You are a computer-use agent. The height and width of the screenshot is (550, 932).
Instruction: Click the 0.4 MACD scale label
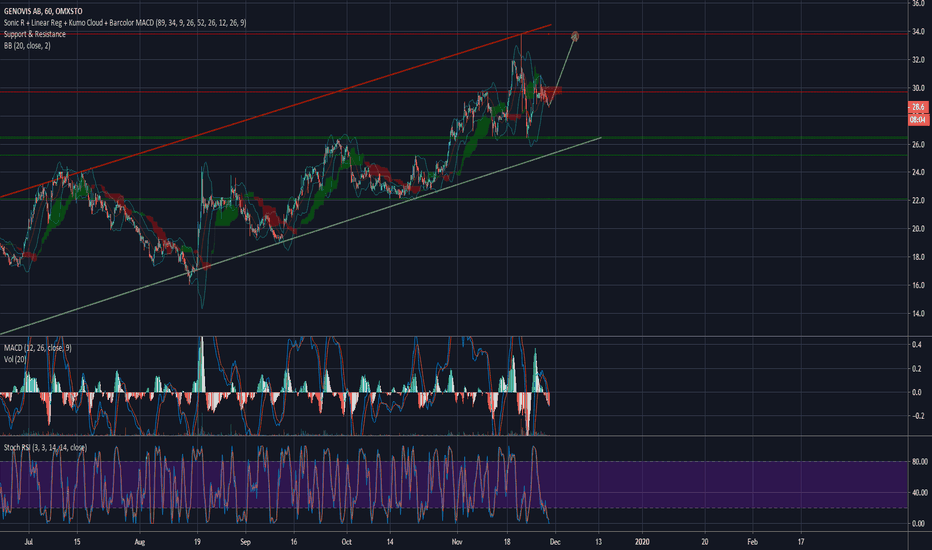coord(917,344)
